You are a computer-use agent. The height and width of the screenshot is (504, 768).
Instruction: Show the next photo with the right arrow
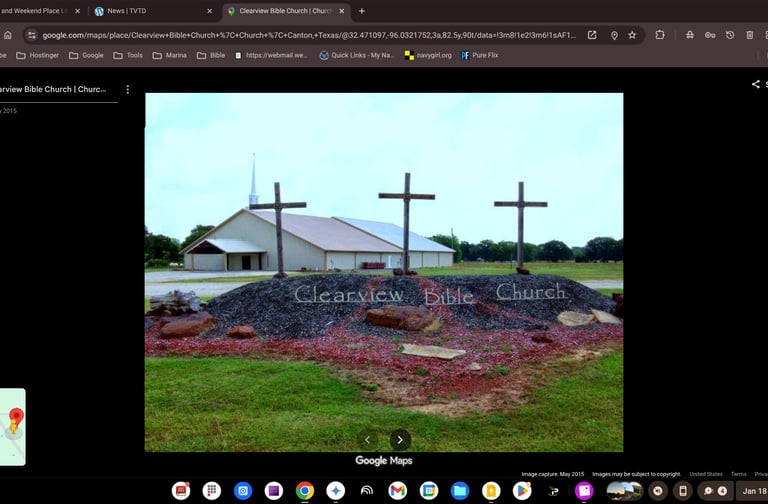(x=400, y=439)
